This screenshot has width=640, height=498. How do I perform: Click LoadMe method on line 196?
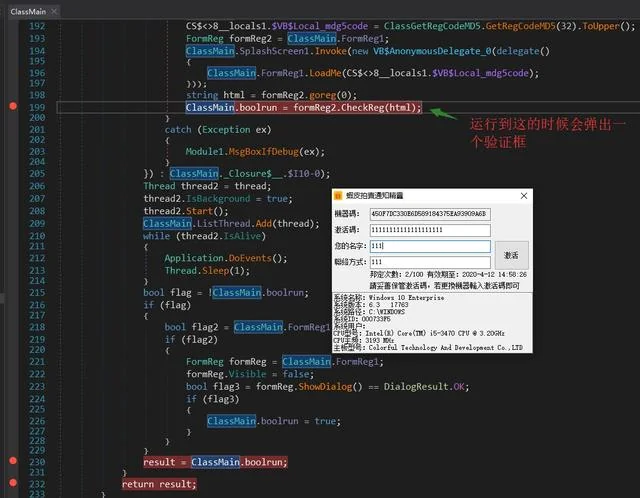325,73
